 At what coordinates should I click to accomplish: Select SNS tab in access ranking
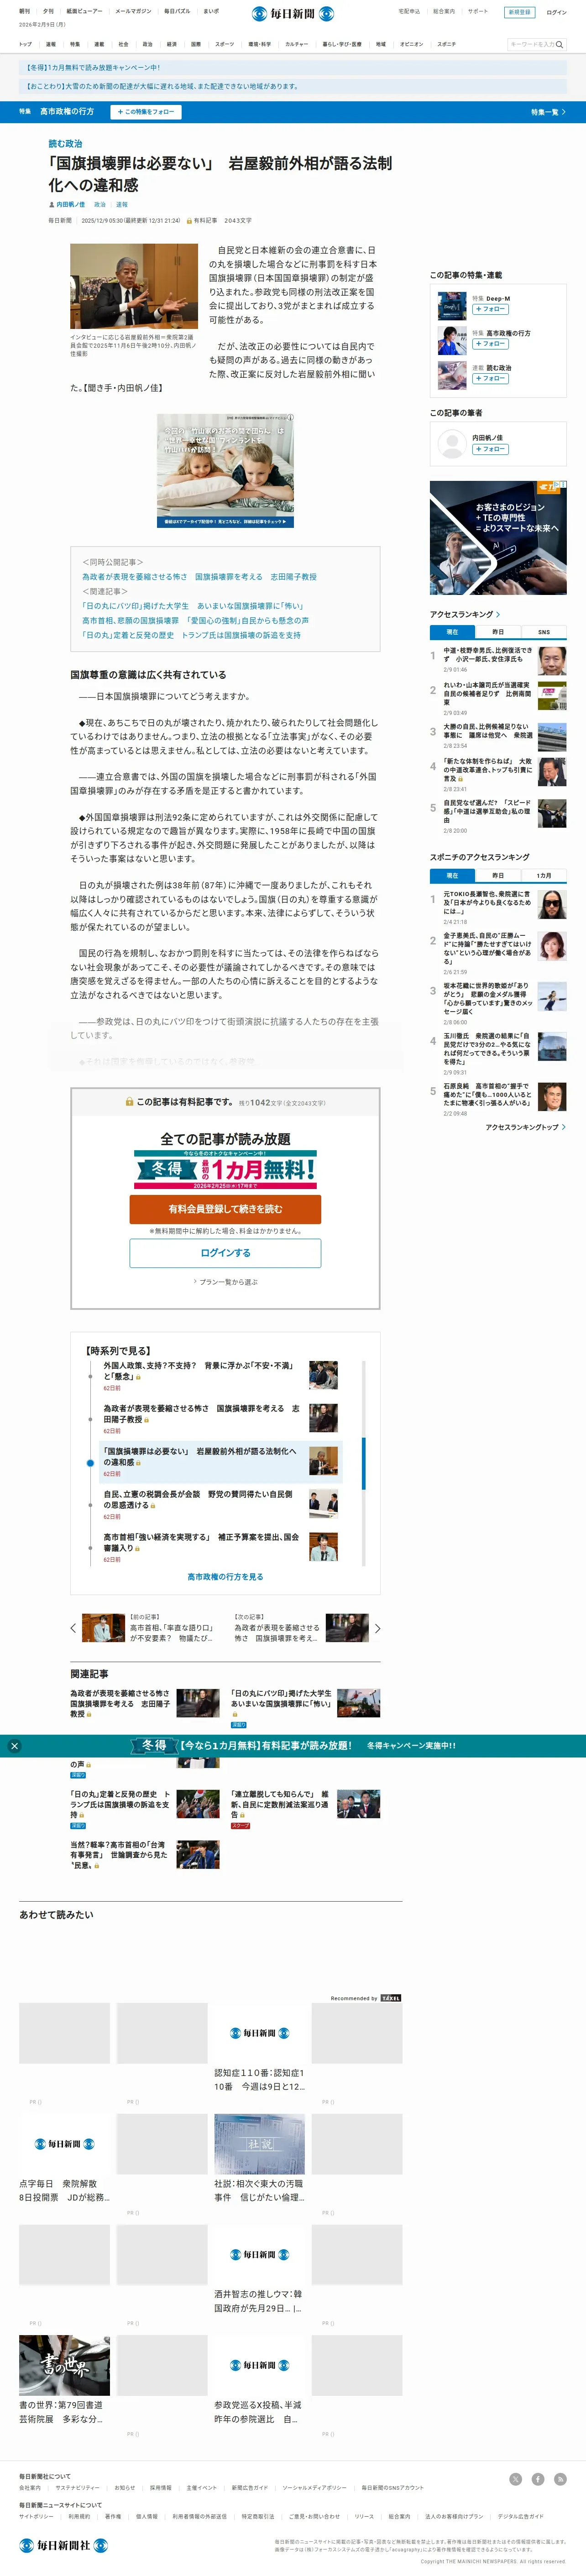(x=544, y=632)
